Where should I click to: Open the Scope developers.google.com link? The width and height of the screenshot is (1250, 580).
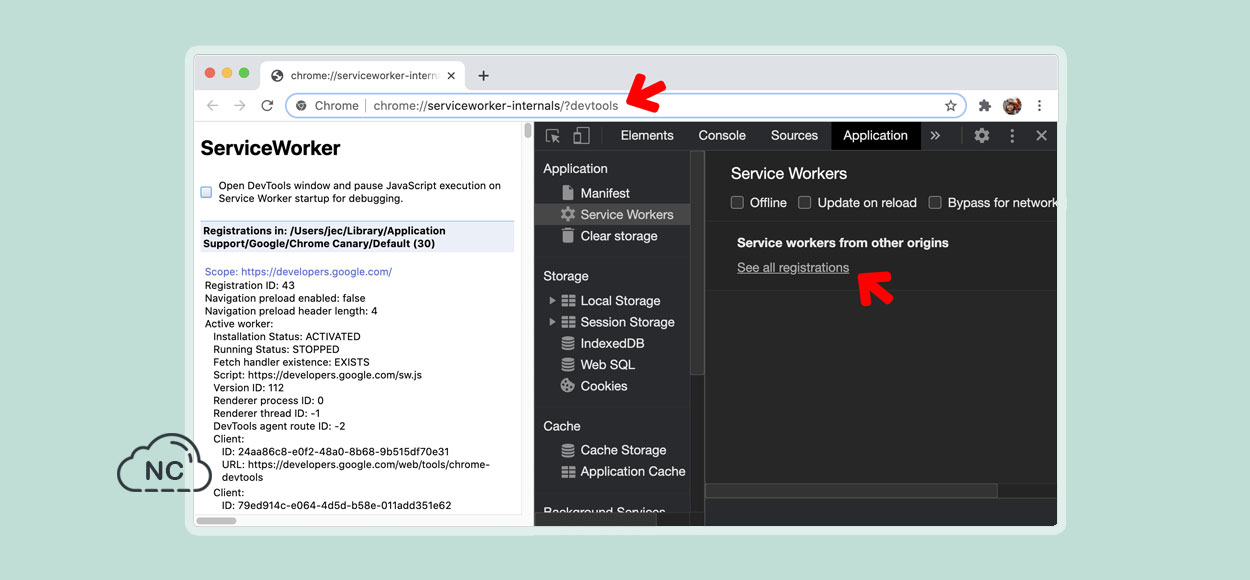(x=298, y=272)
